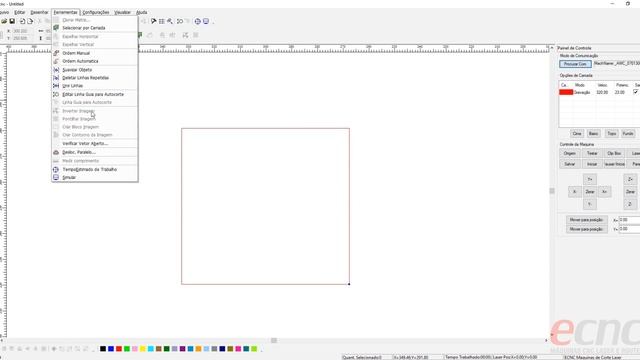Choose Ordem Manual from Ferramentas menu
640x360 pixels.
95,53
